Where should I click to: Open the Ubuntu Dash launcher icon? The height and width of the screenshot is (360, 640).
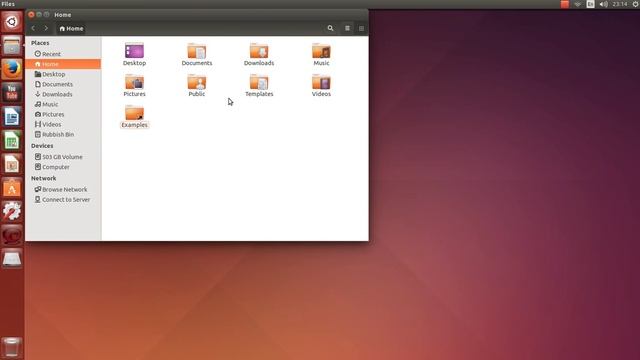pyautogui.click(x=12, y=22)
